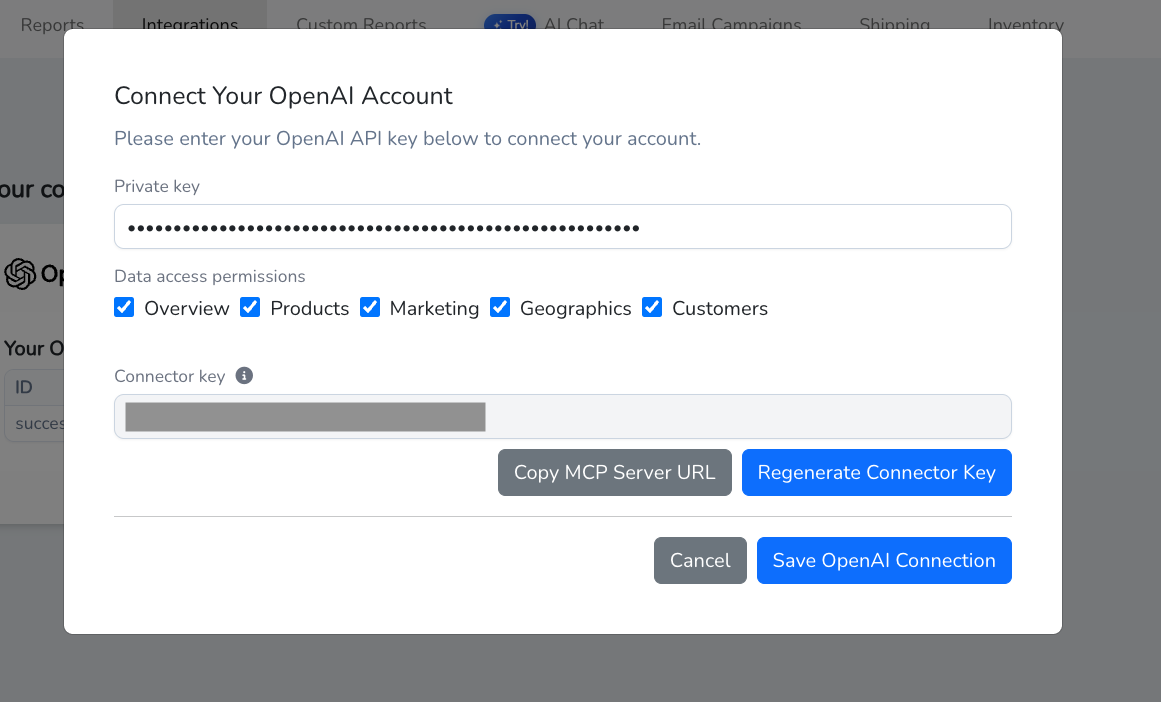Image resolution: width=1161 pixels, height=702 pixels.
Task: Click the Try! badge next to AI Chat
Action: tap(510, 22)
